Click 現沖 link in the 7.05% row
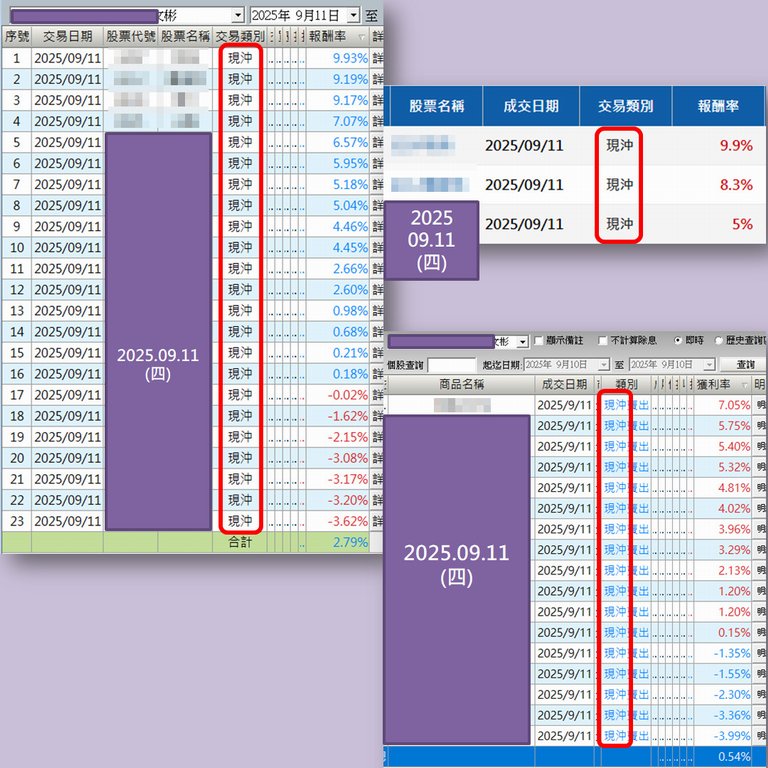The width and height of the screenshot is (768, 768). pyautogui.click(x=614, y=405)
